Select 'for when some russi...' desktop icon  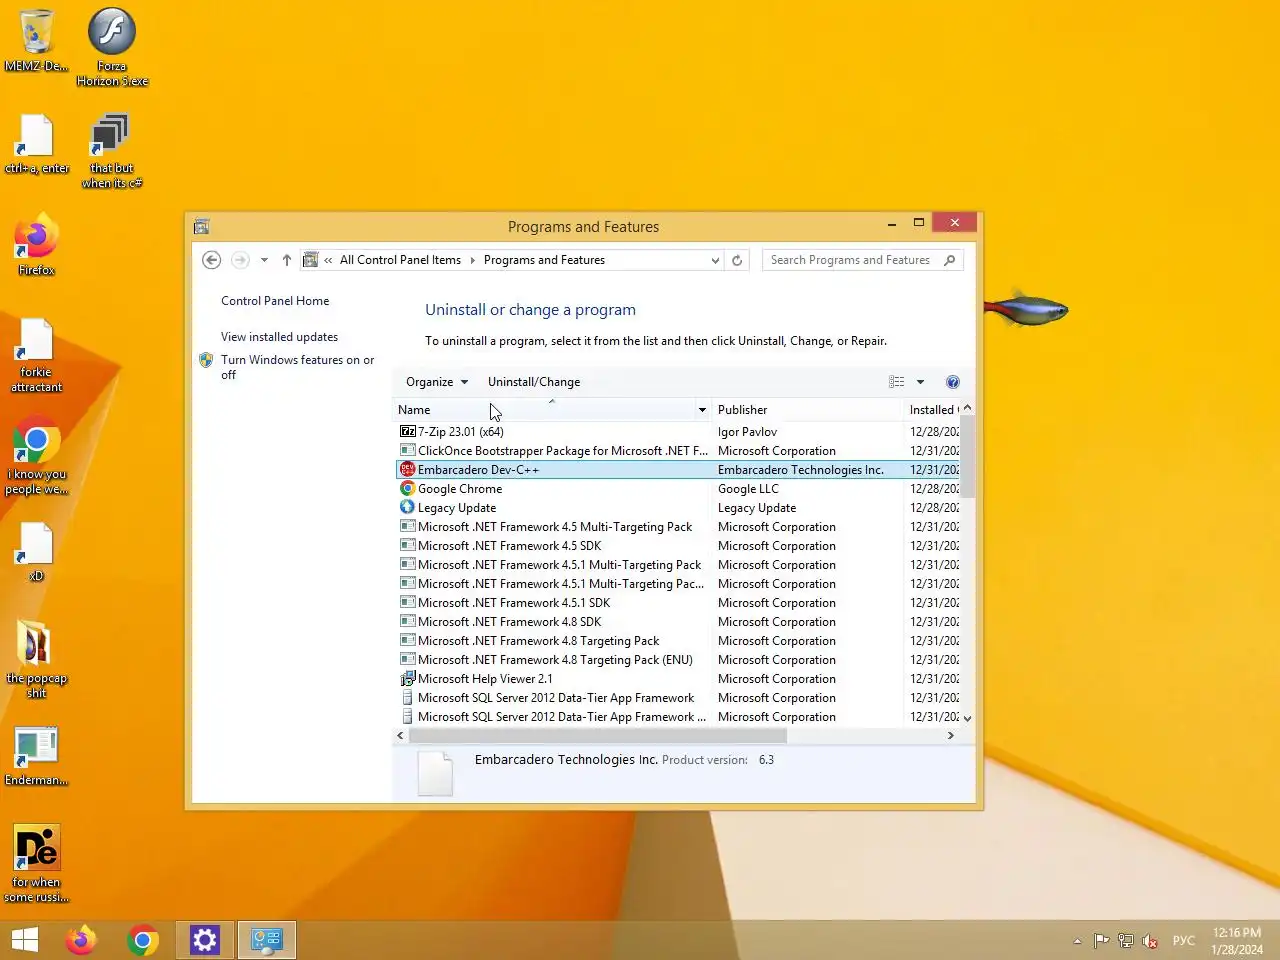pos(36,864)
